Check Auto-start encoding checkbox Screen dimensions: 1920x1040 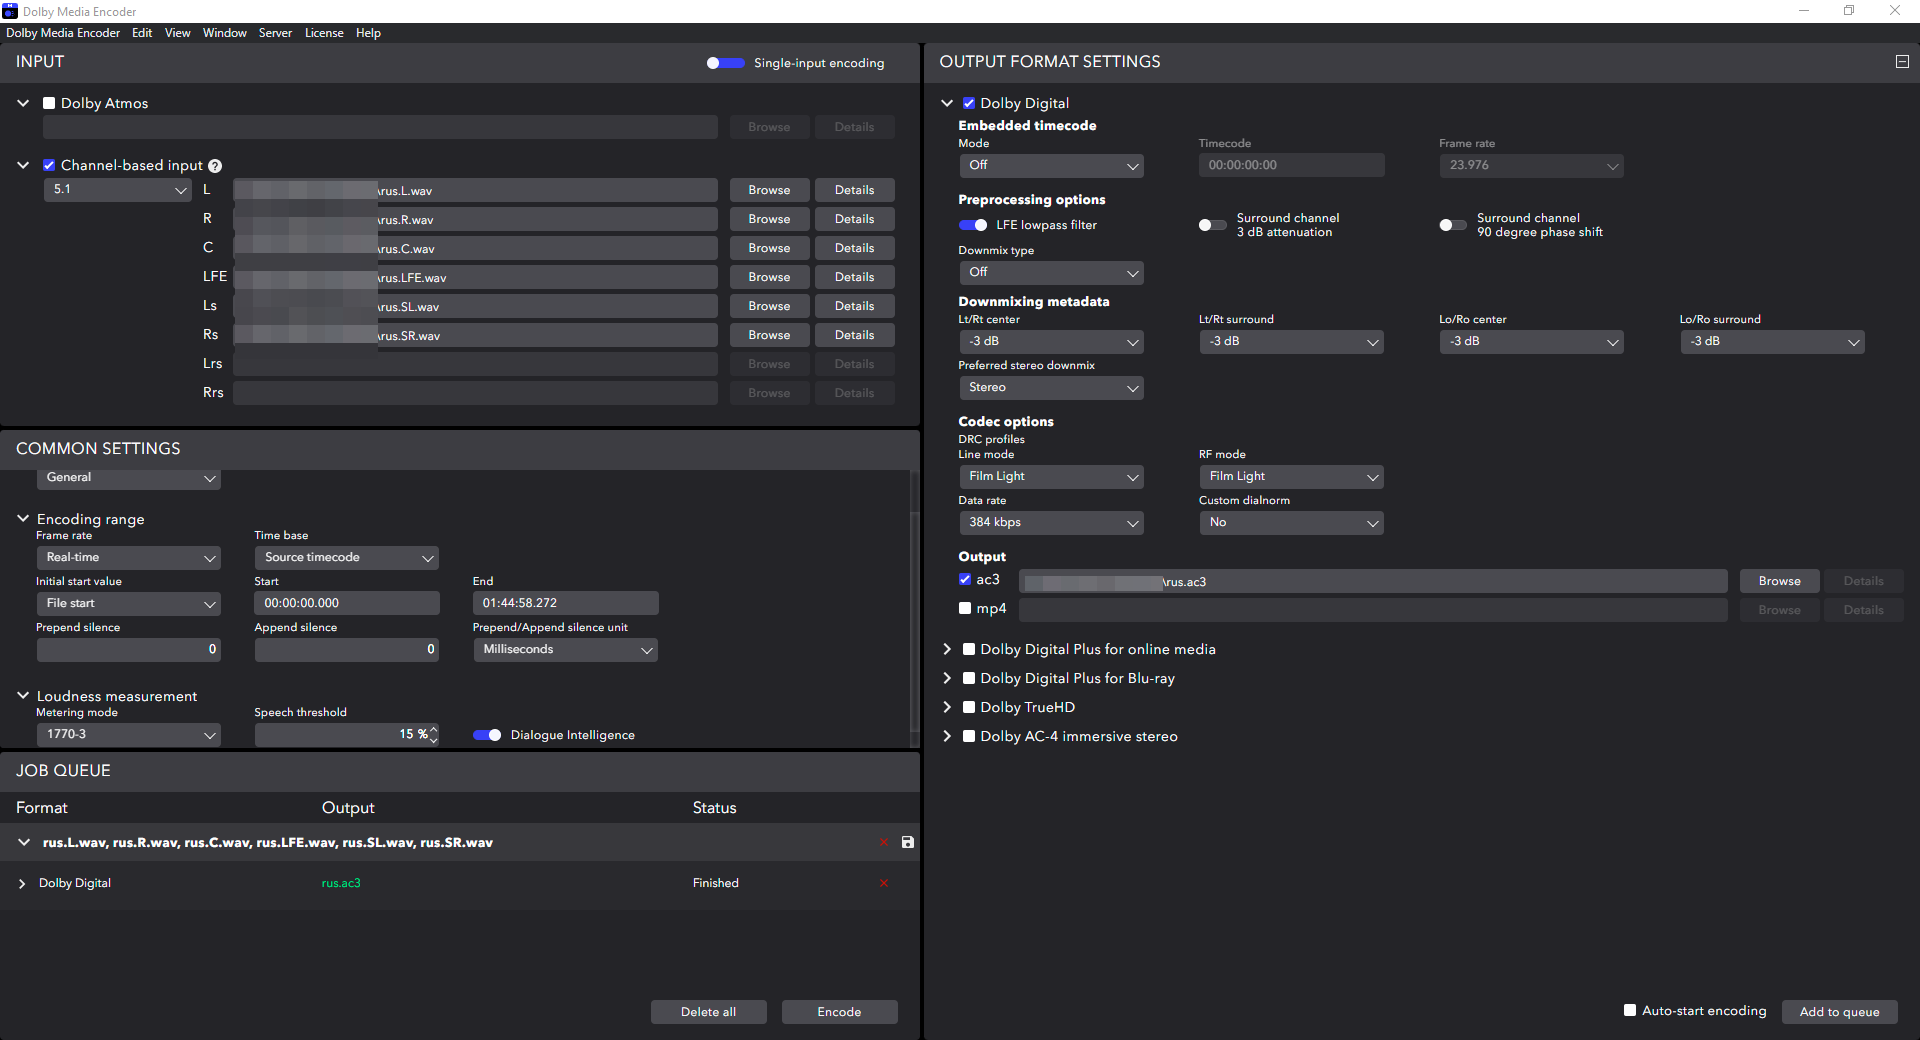coord(1630,1010)
